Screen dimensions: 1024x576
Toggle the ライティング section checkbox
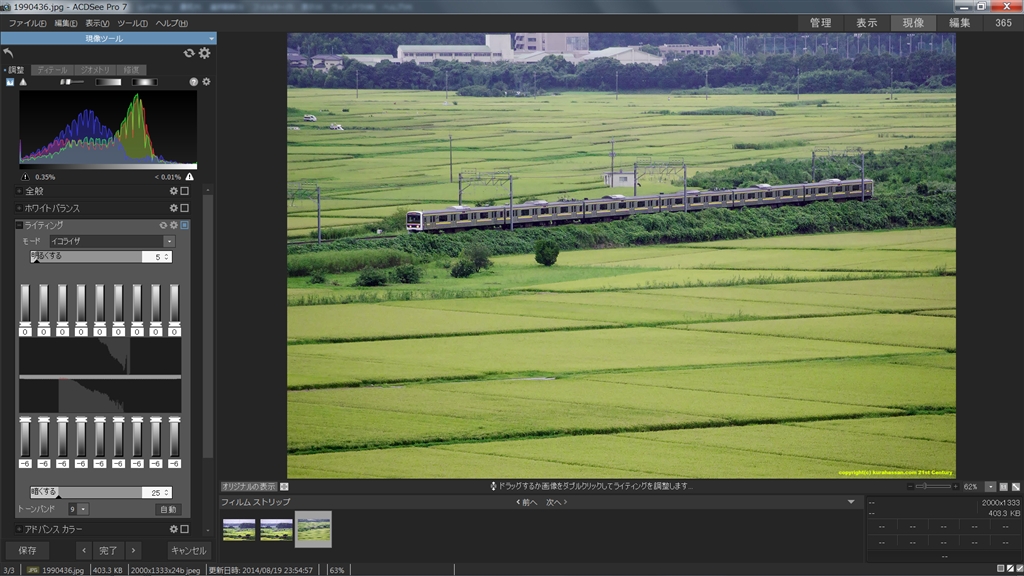(x=184, y=225)
